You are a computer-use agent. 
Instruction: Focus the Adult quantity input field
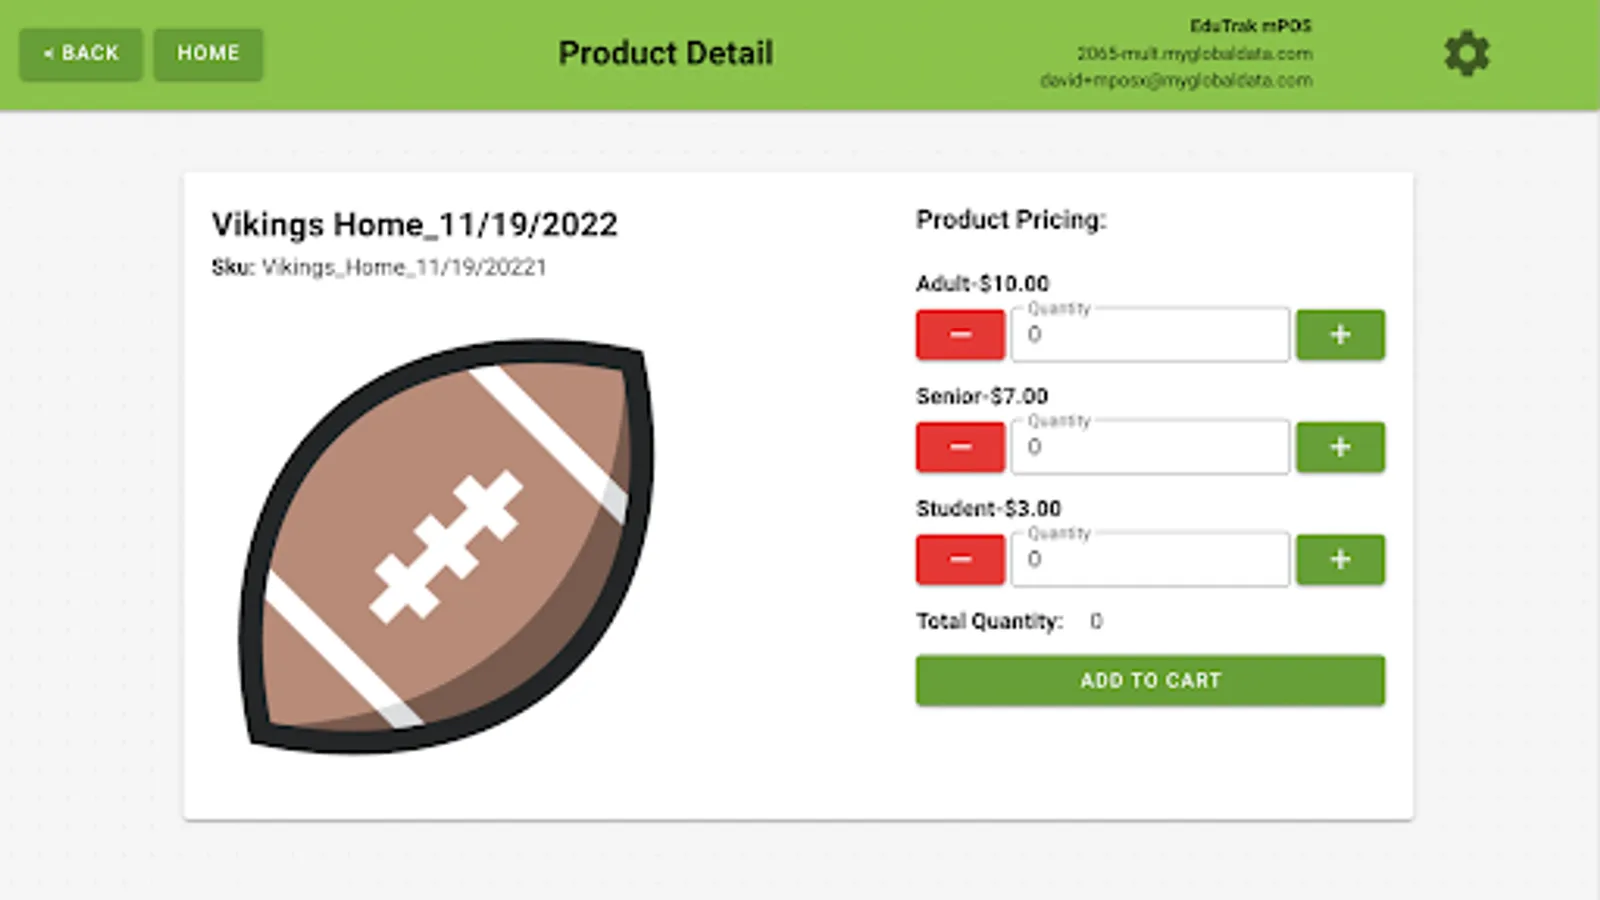point(1150,335)
